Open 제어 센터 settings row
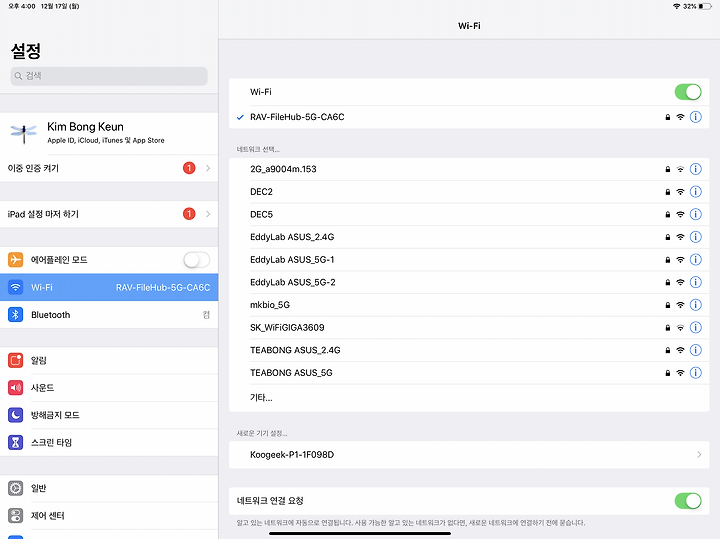The width and height of the screenshot is (720, 539). coord(109,516)
